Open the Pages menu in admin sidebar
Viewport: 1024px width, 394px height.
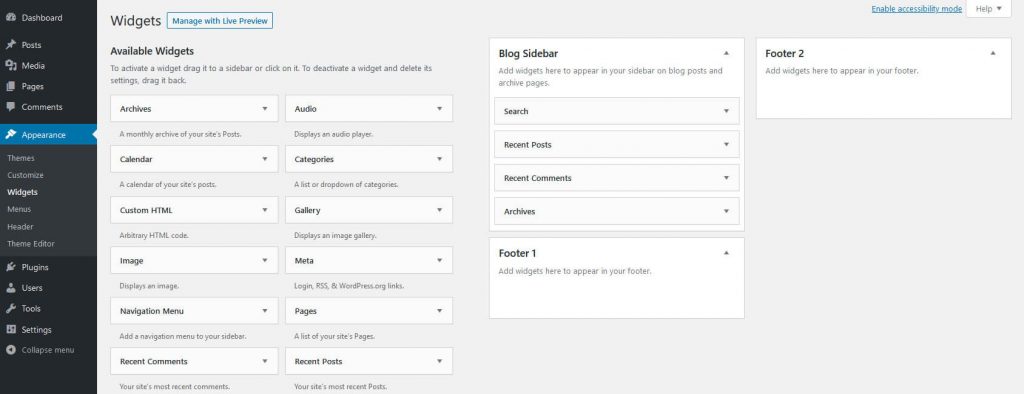(48, 86)
